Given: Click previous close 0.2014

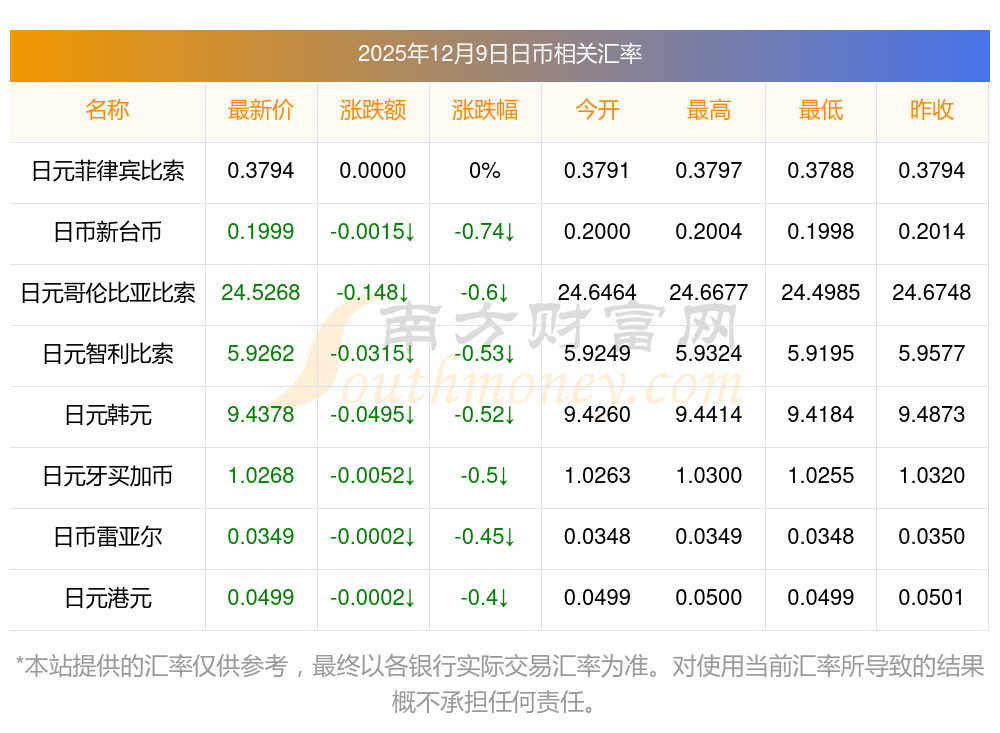Looking at the screenshot, I should point(932,232).
